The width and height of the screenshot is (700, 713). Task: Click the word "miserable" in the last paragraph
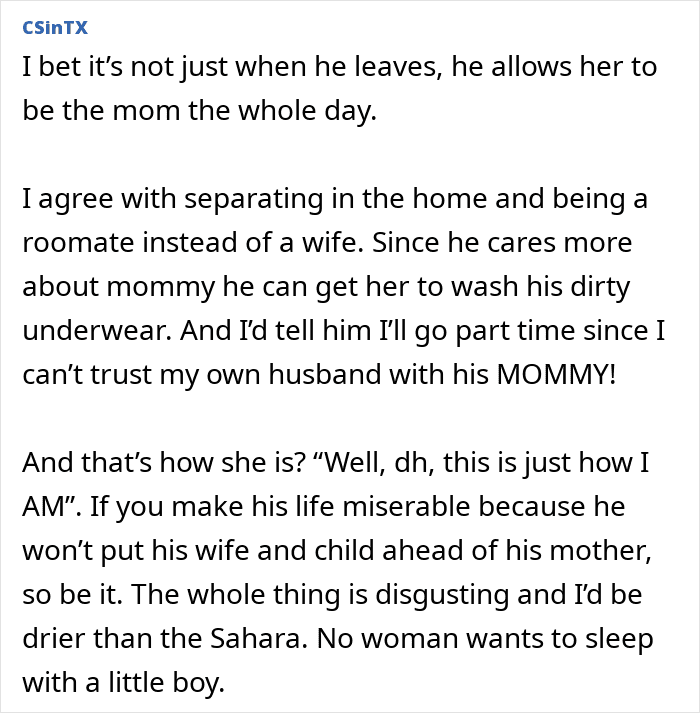406,507
